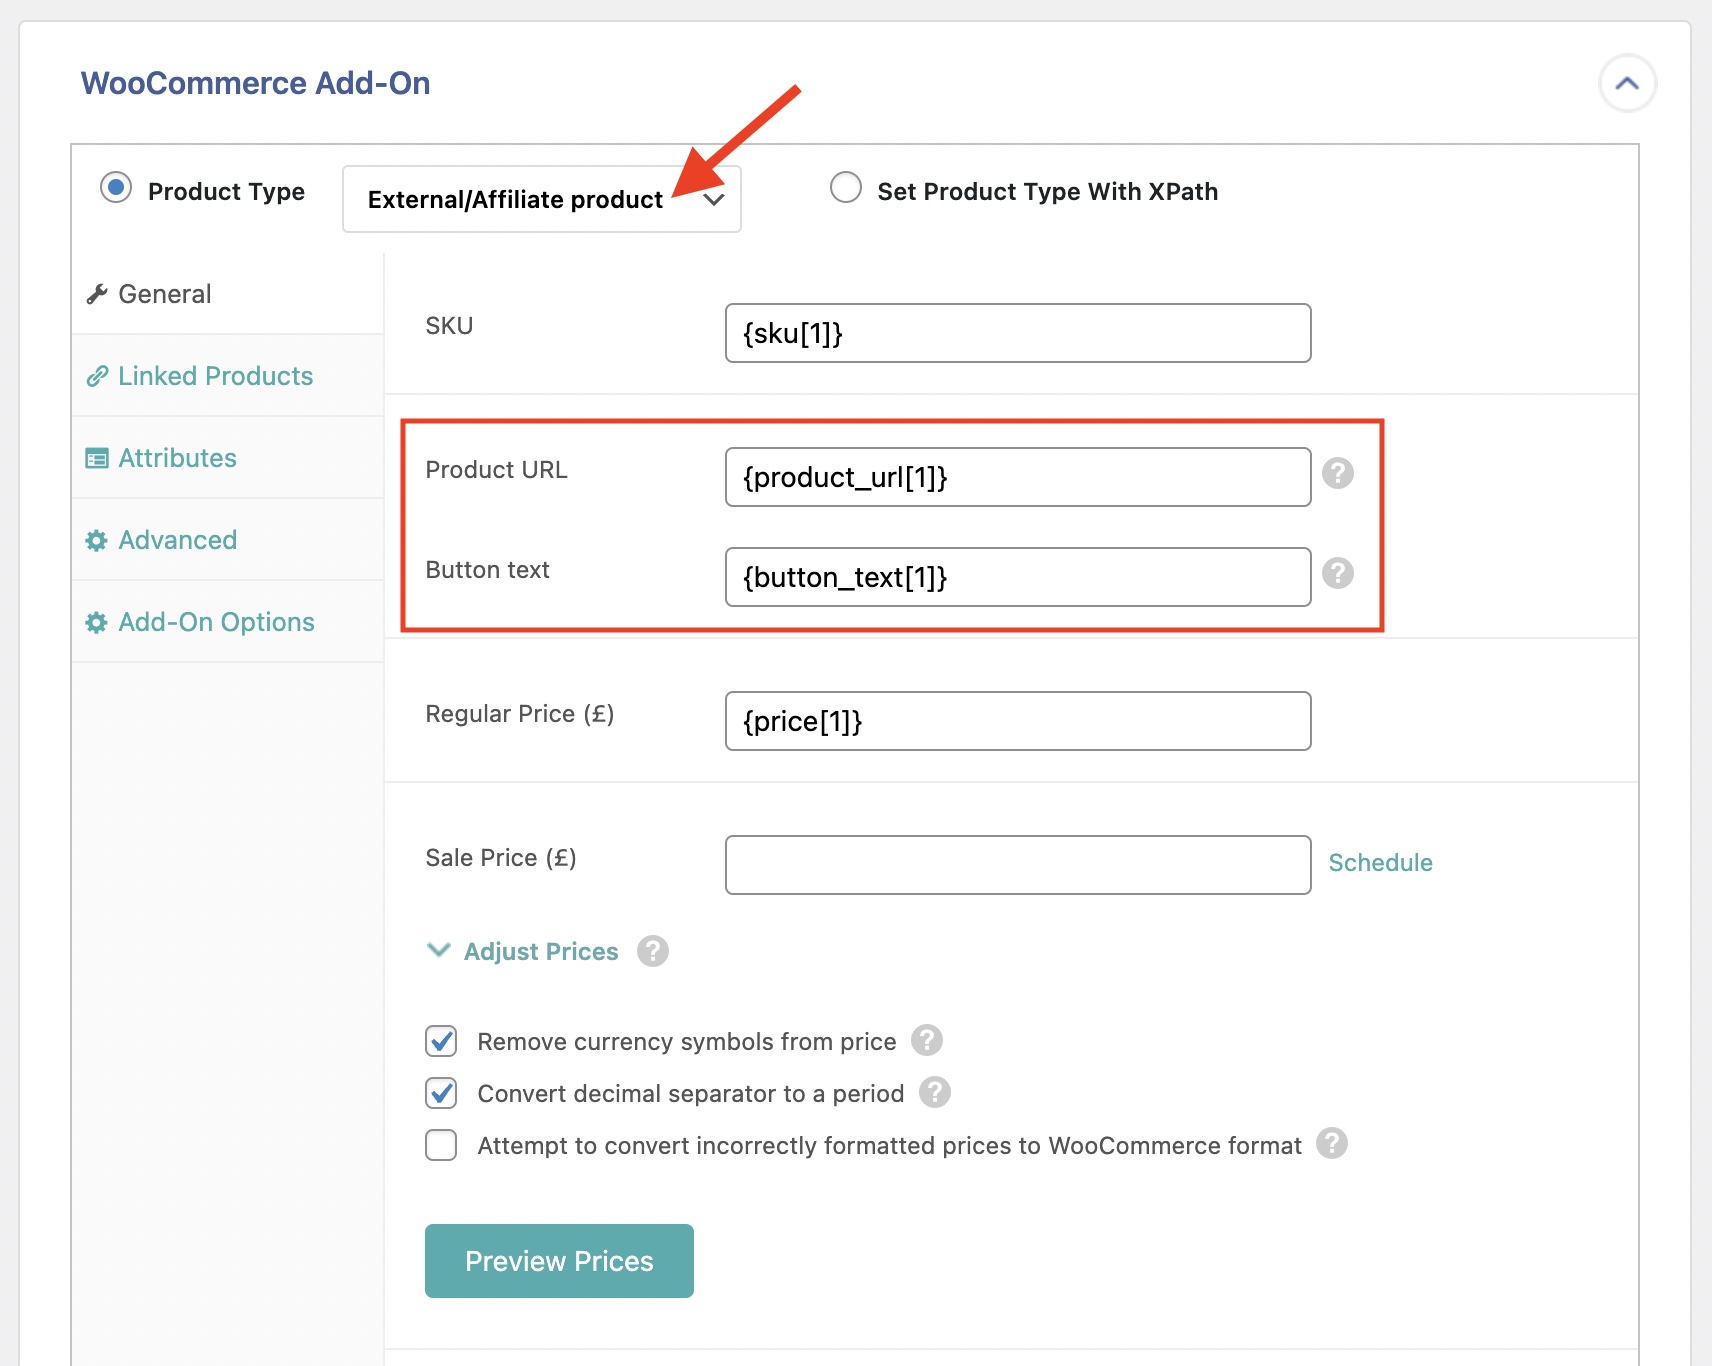Collapse the Adjust Prices section
This screenshot has width=1712, height=1366.
click(x=523, y=951)
